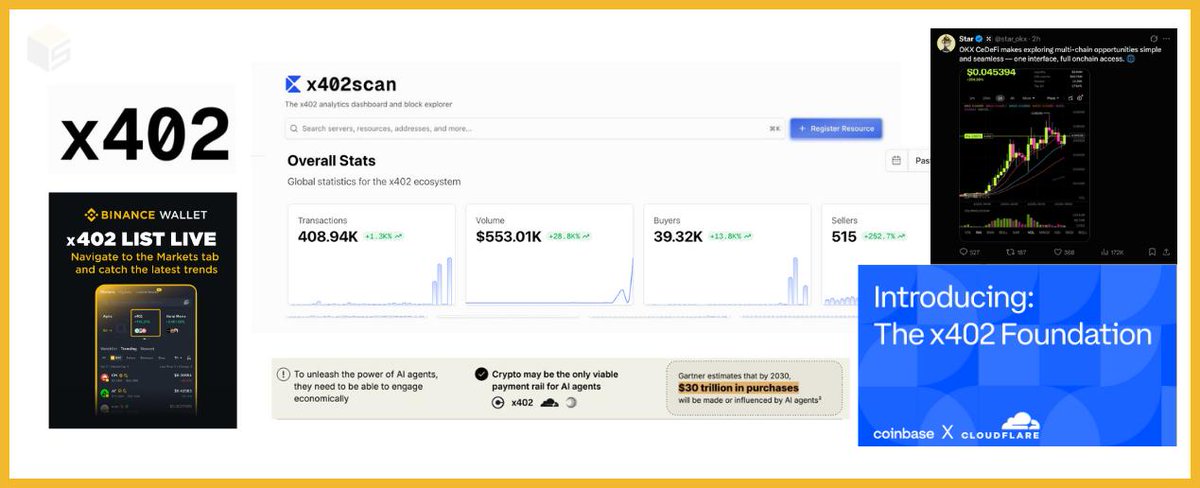Click Star's profile avatar in the tweet
The height and width of the screenshot is (488, 1200).
point(946,43)
